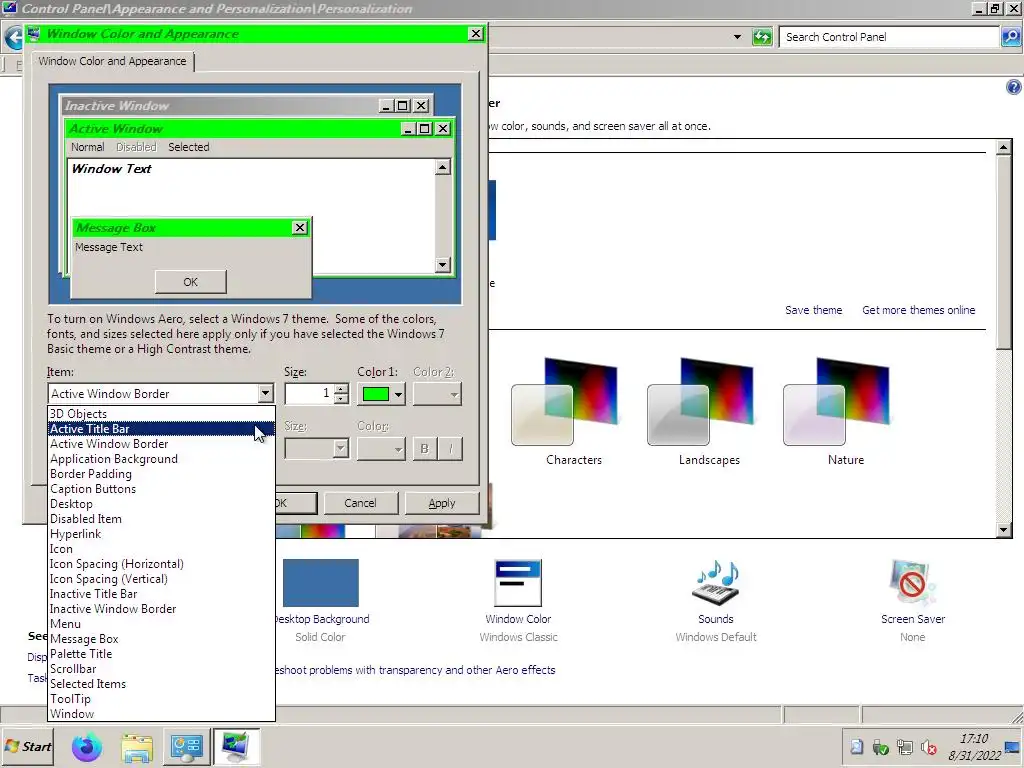Click the Cancel button in the dialog
This screenshot has width=1024, height=768.
click(x=360, y=503)
